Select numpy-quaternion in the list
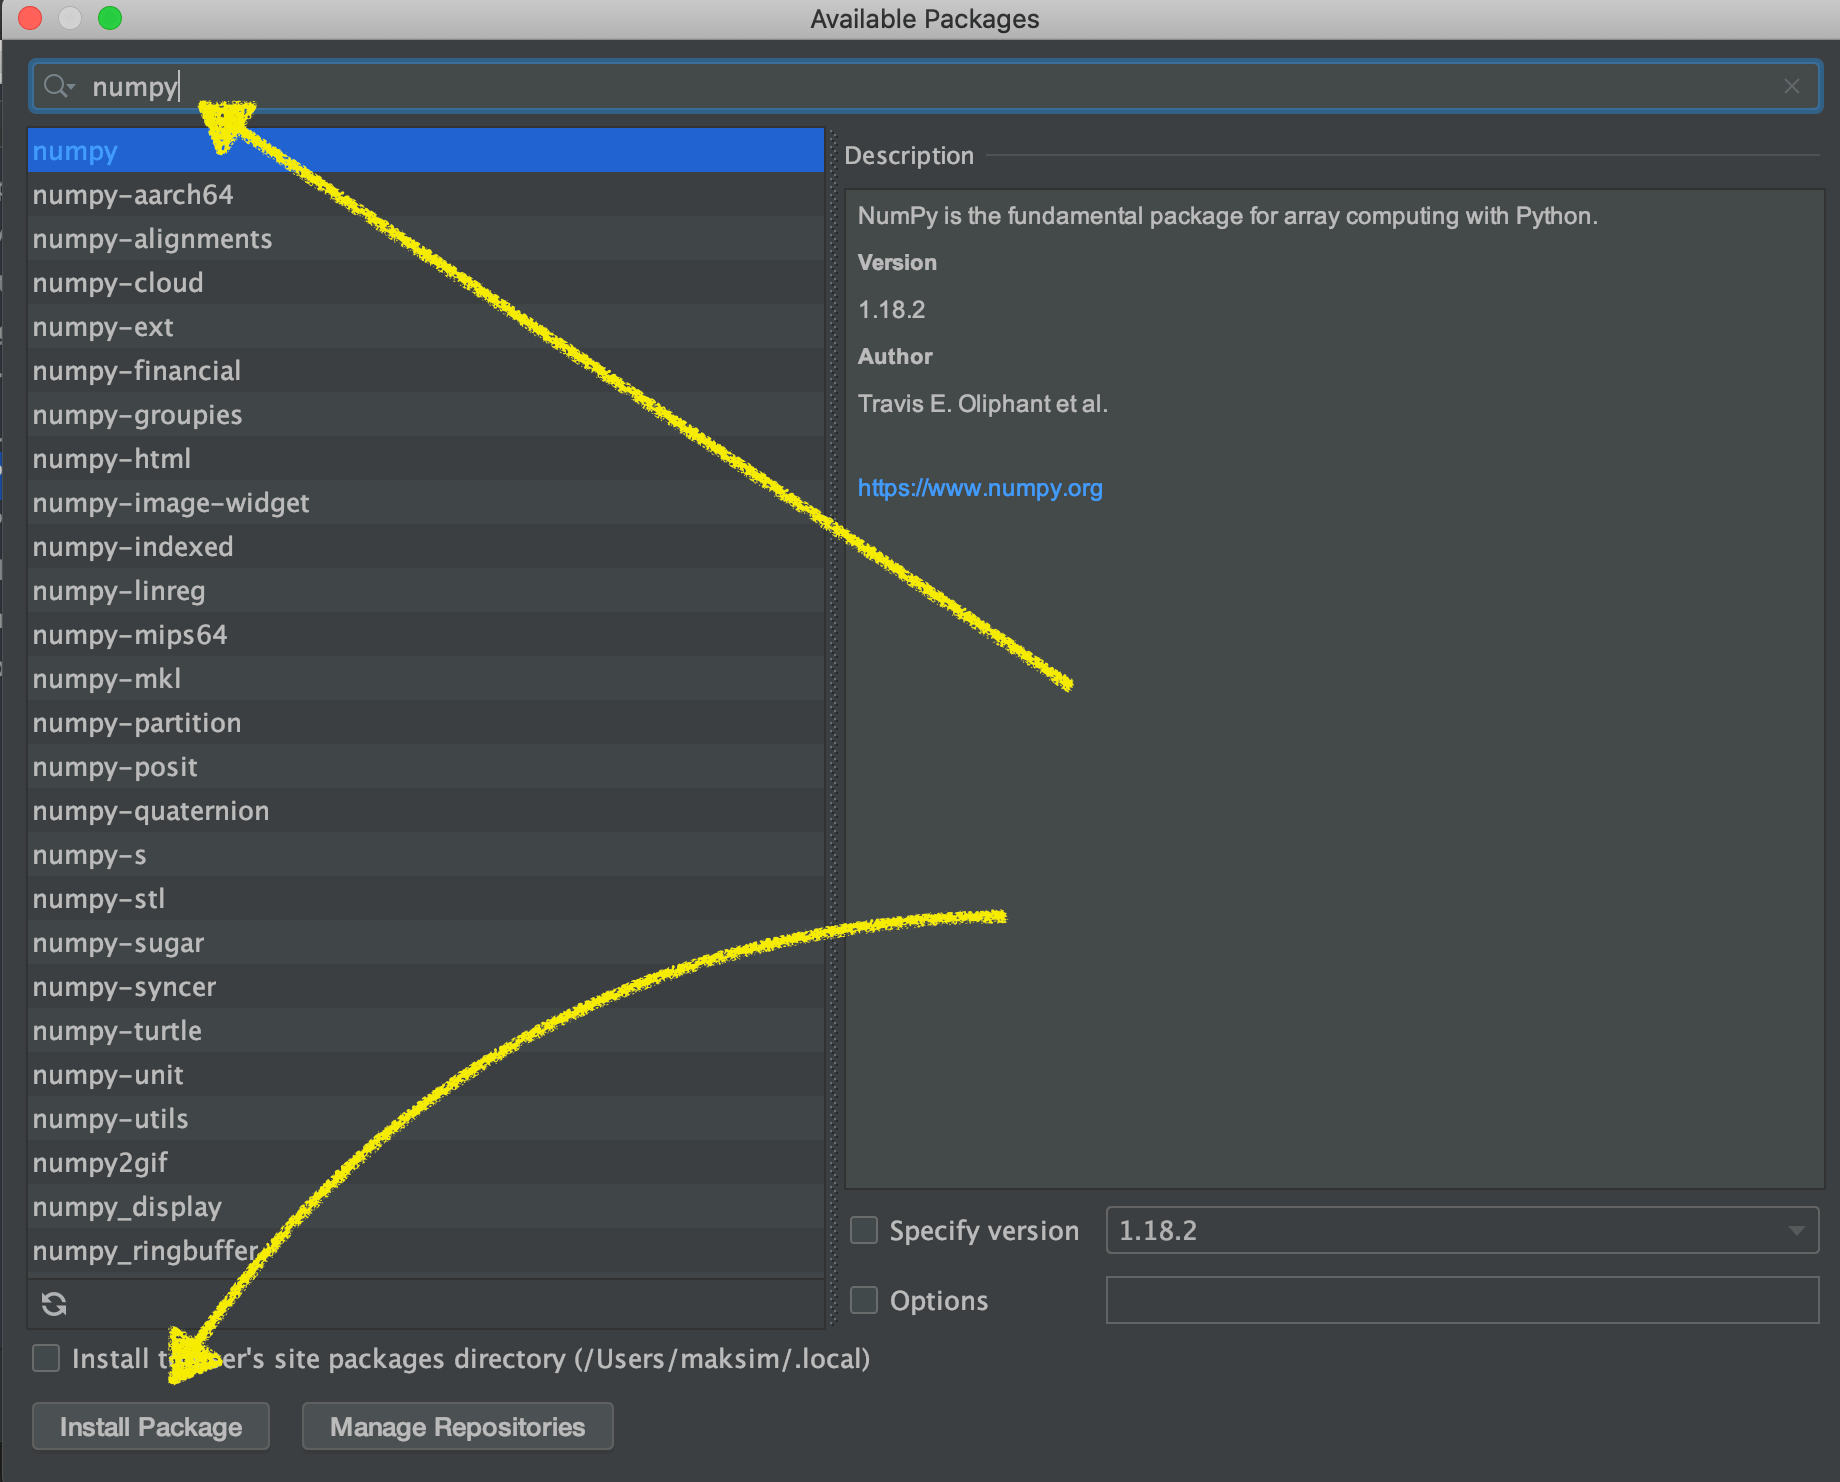The image size is (1840, 1482). point(426,810)
